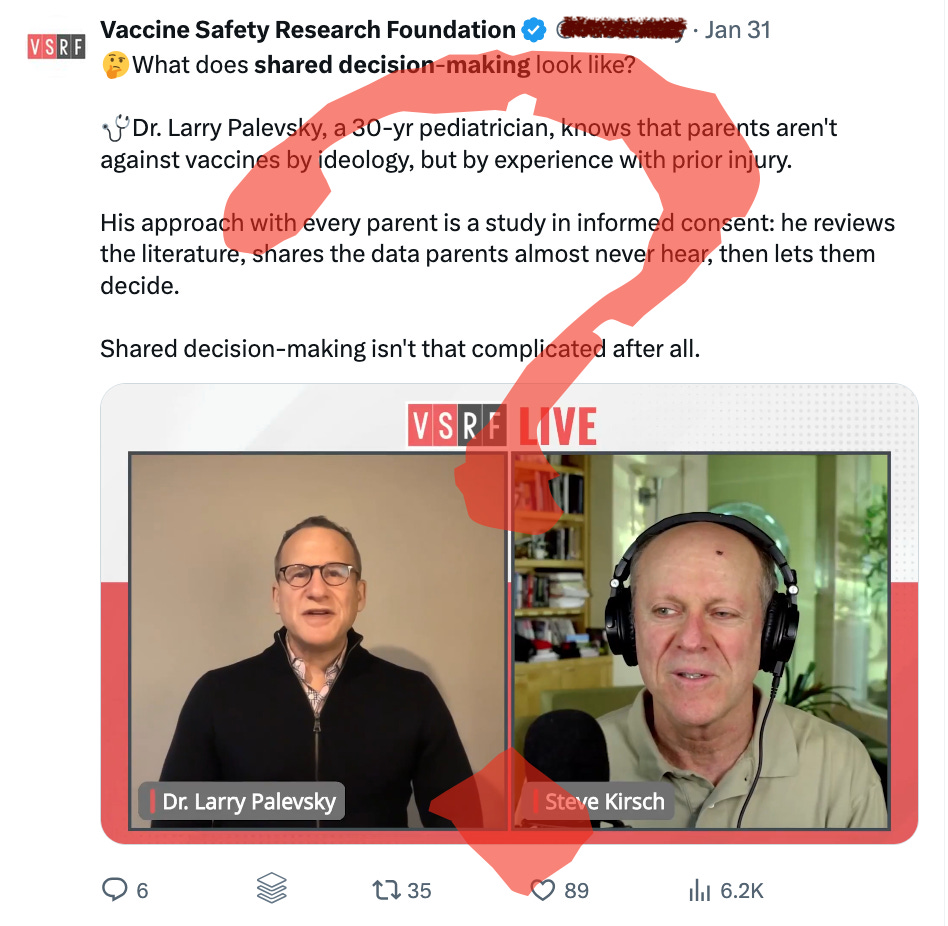Click the retweet arrows icon
This screenshot has height=926, width=948.
386,890
